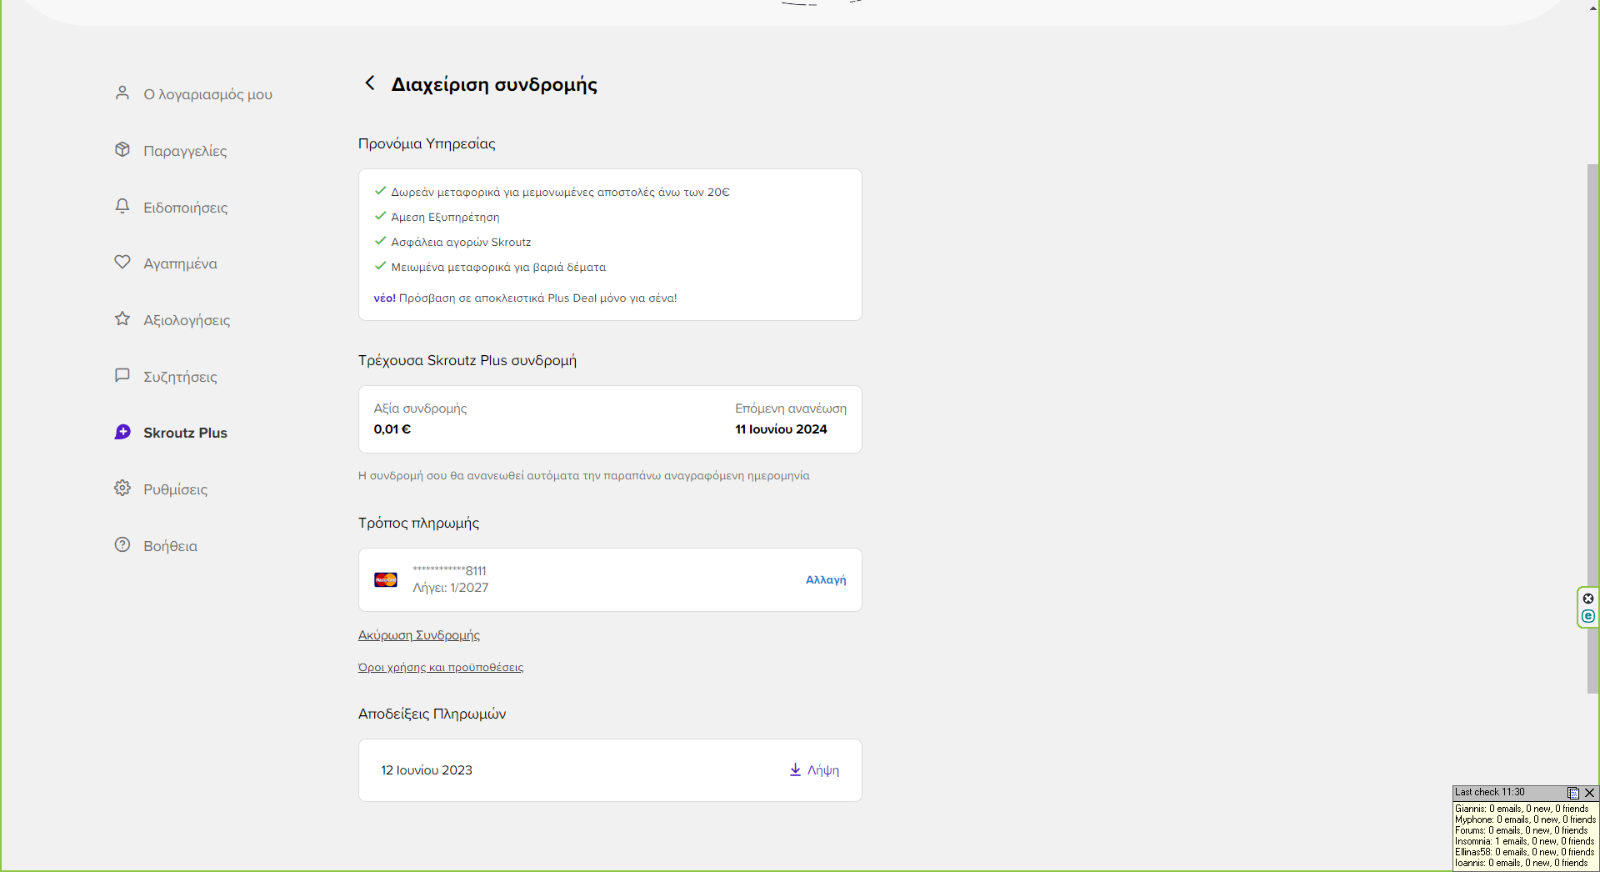Click the receipt date 12 Ιουνίου 2023

coord(427,770)
